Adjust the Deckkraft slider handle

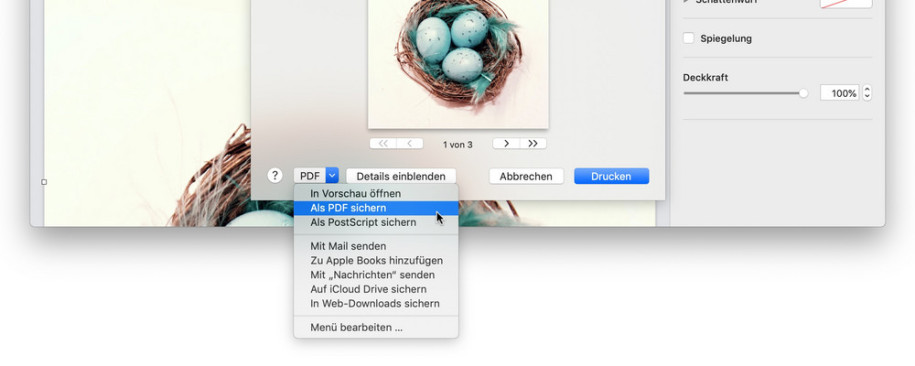(x=804, y=93)
